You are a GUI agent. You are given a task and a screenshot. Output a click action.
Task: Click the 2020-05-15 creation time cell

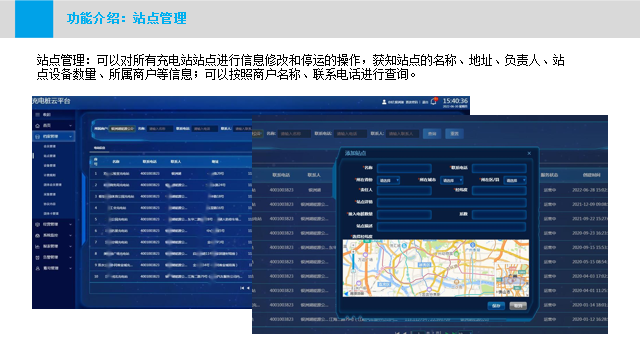tap(589, 262)
